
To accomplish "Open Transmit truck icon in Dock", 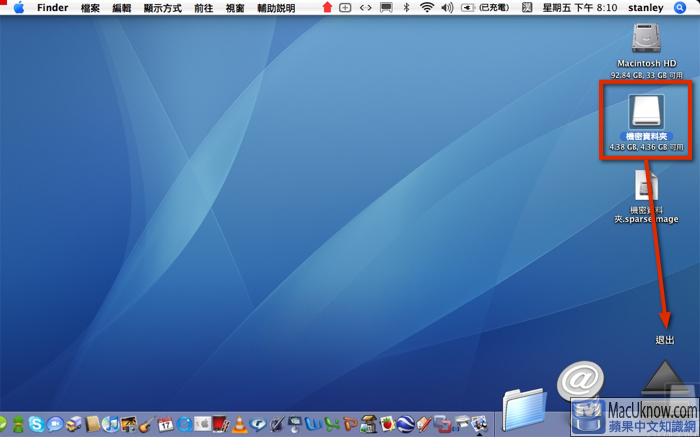I will [74, 424].
